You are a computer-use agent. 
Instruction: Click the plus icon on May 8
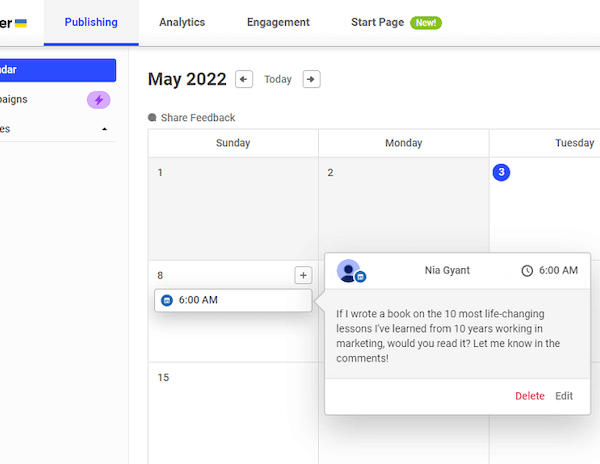pos(303,275)
